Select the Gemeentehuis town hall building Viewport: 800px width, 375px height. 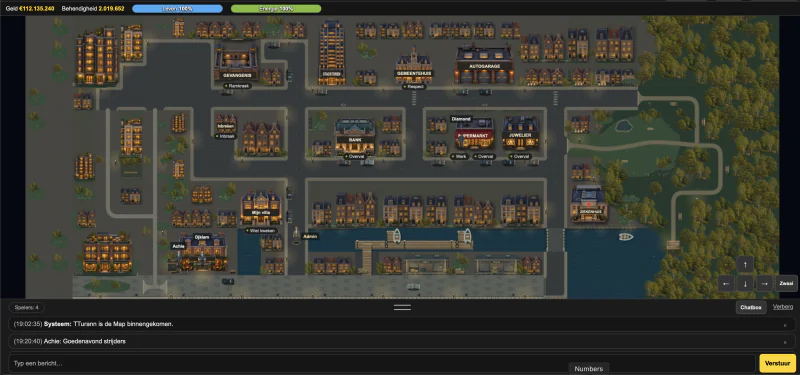tap(414, 65)
